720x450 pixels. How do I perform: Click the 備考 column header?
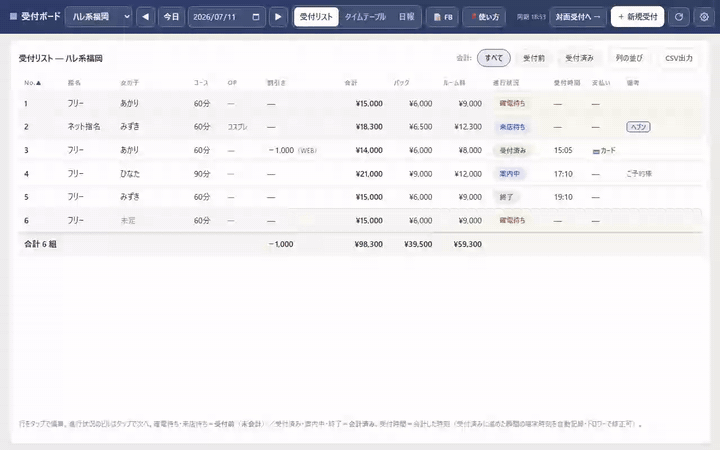point(633,83)
